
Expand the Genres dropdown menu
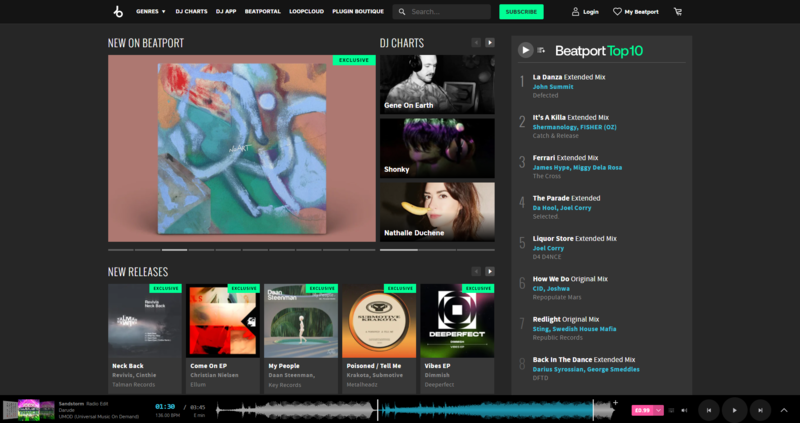click(x=150, y=12)
